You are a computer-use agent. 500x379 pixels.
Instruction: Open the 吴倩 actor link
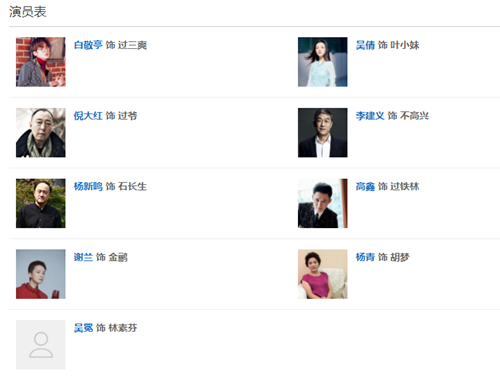click(x=365, y=45)
